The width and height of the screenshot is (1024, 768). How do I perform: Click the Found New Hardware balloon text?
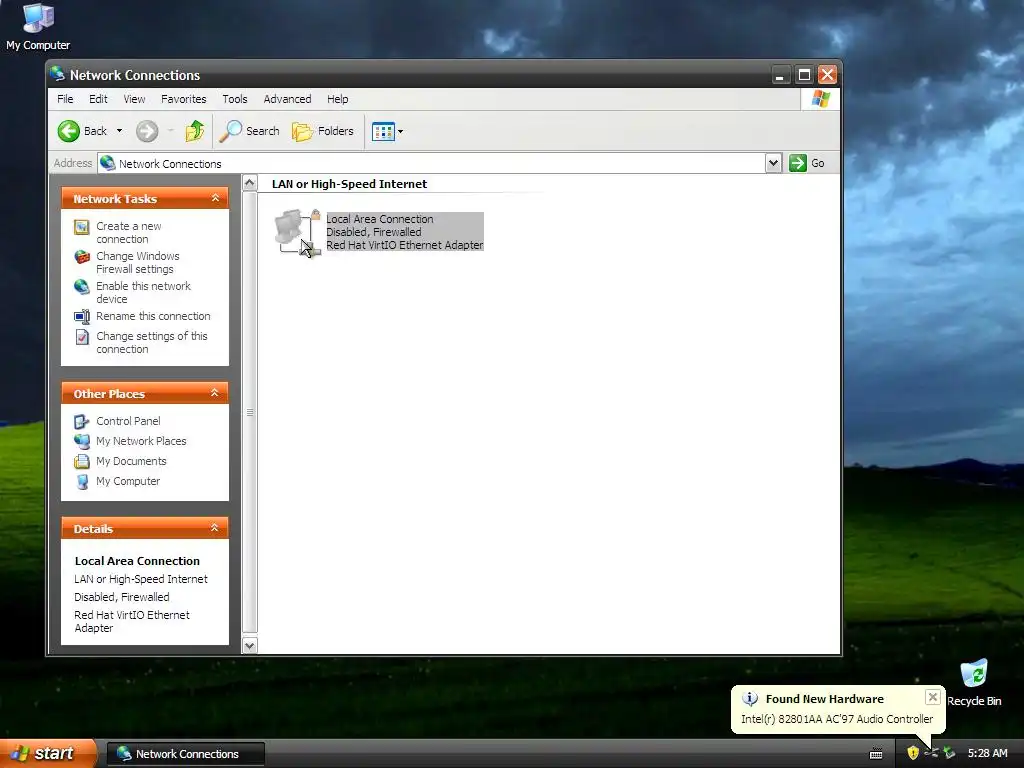tap(837, 719)
